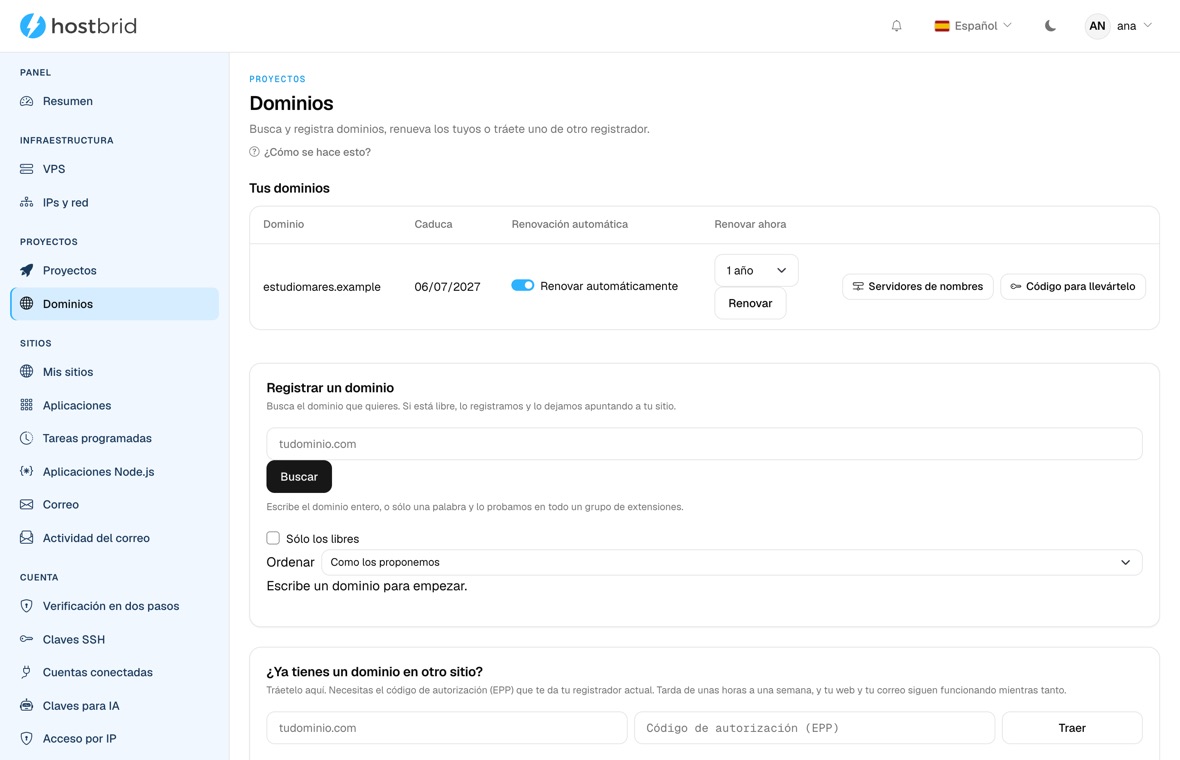Click the Renovar ahora column header
This screenshot has height=760, width=1180.
pyautogui.click(x=750, y=224)
